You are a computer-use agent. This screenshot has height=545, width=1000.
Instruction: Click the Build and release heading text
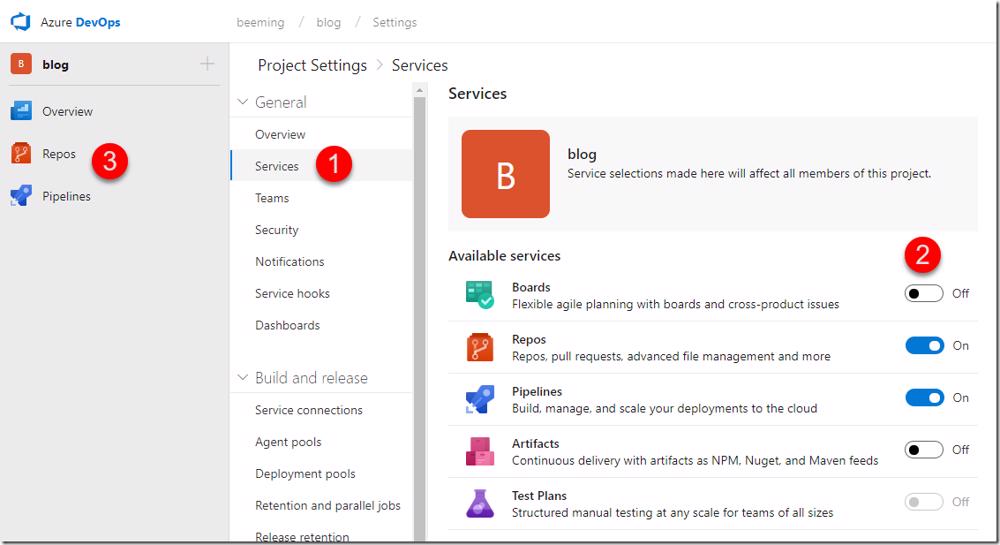click(311, 377)
